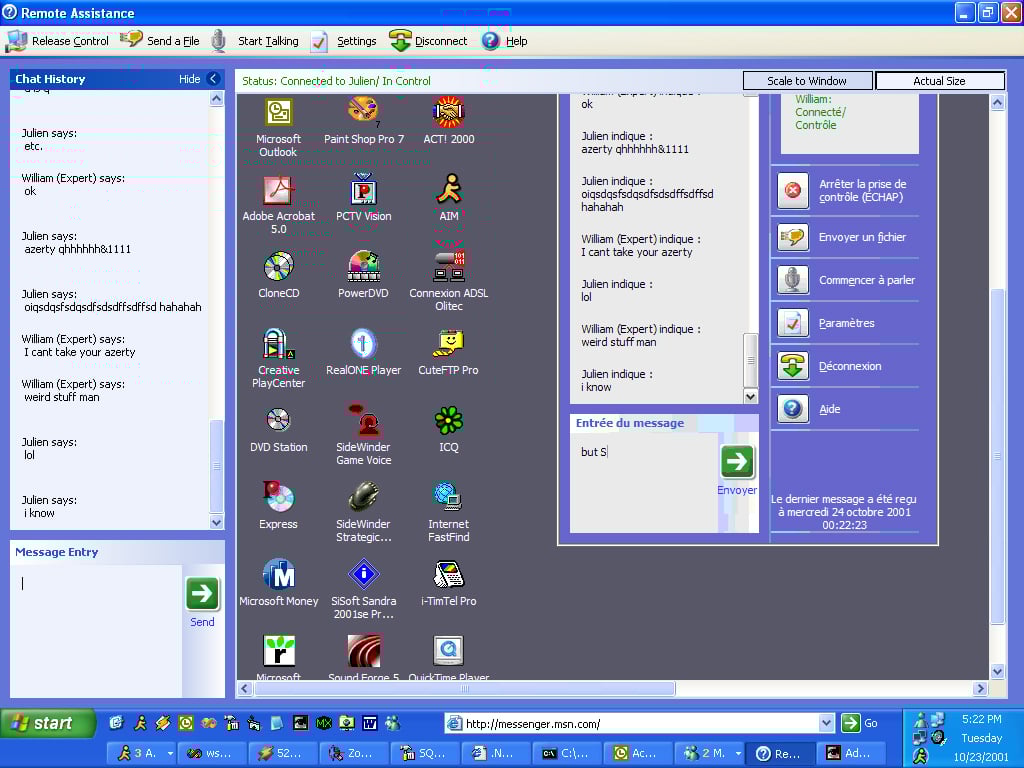Click the Release Control toolbar icon
This screenshot has height=768, width=1024.
17,41
